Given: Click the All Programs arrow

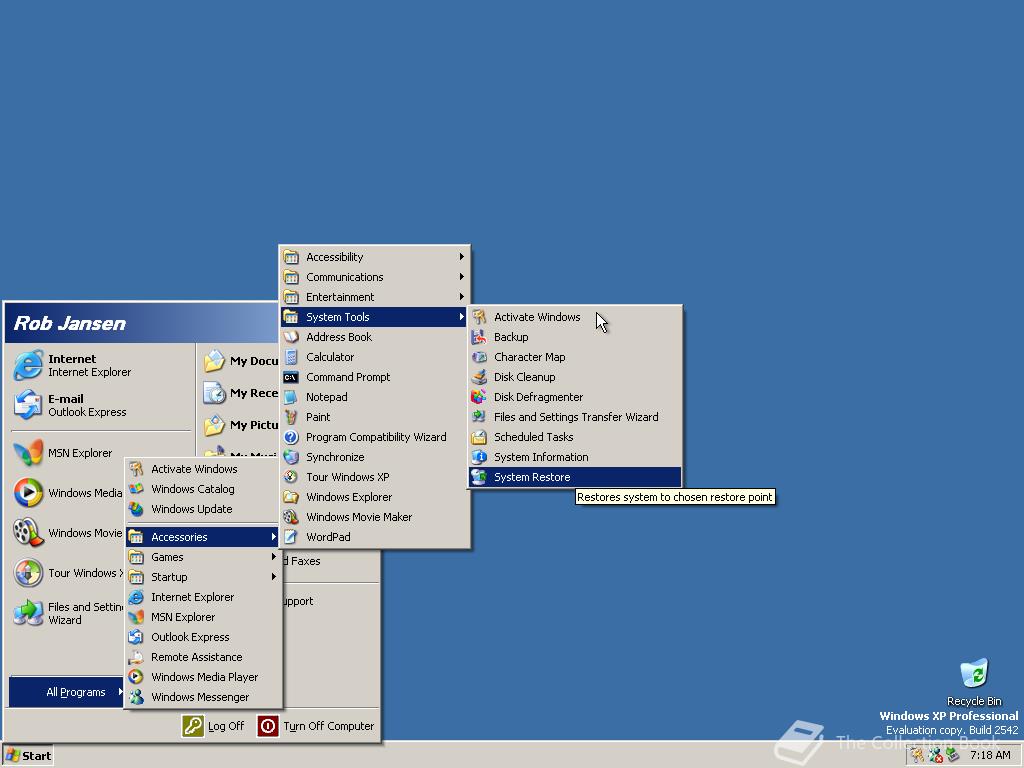Looking at the screenshot, I should pyautogui.click(x=120, y=692).
